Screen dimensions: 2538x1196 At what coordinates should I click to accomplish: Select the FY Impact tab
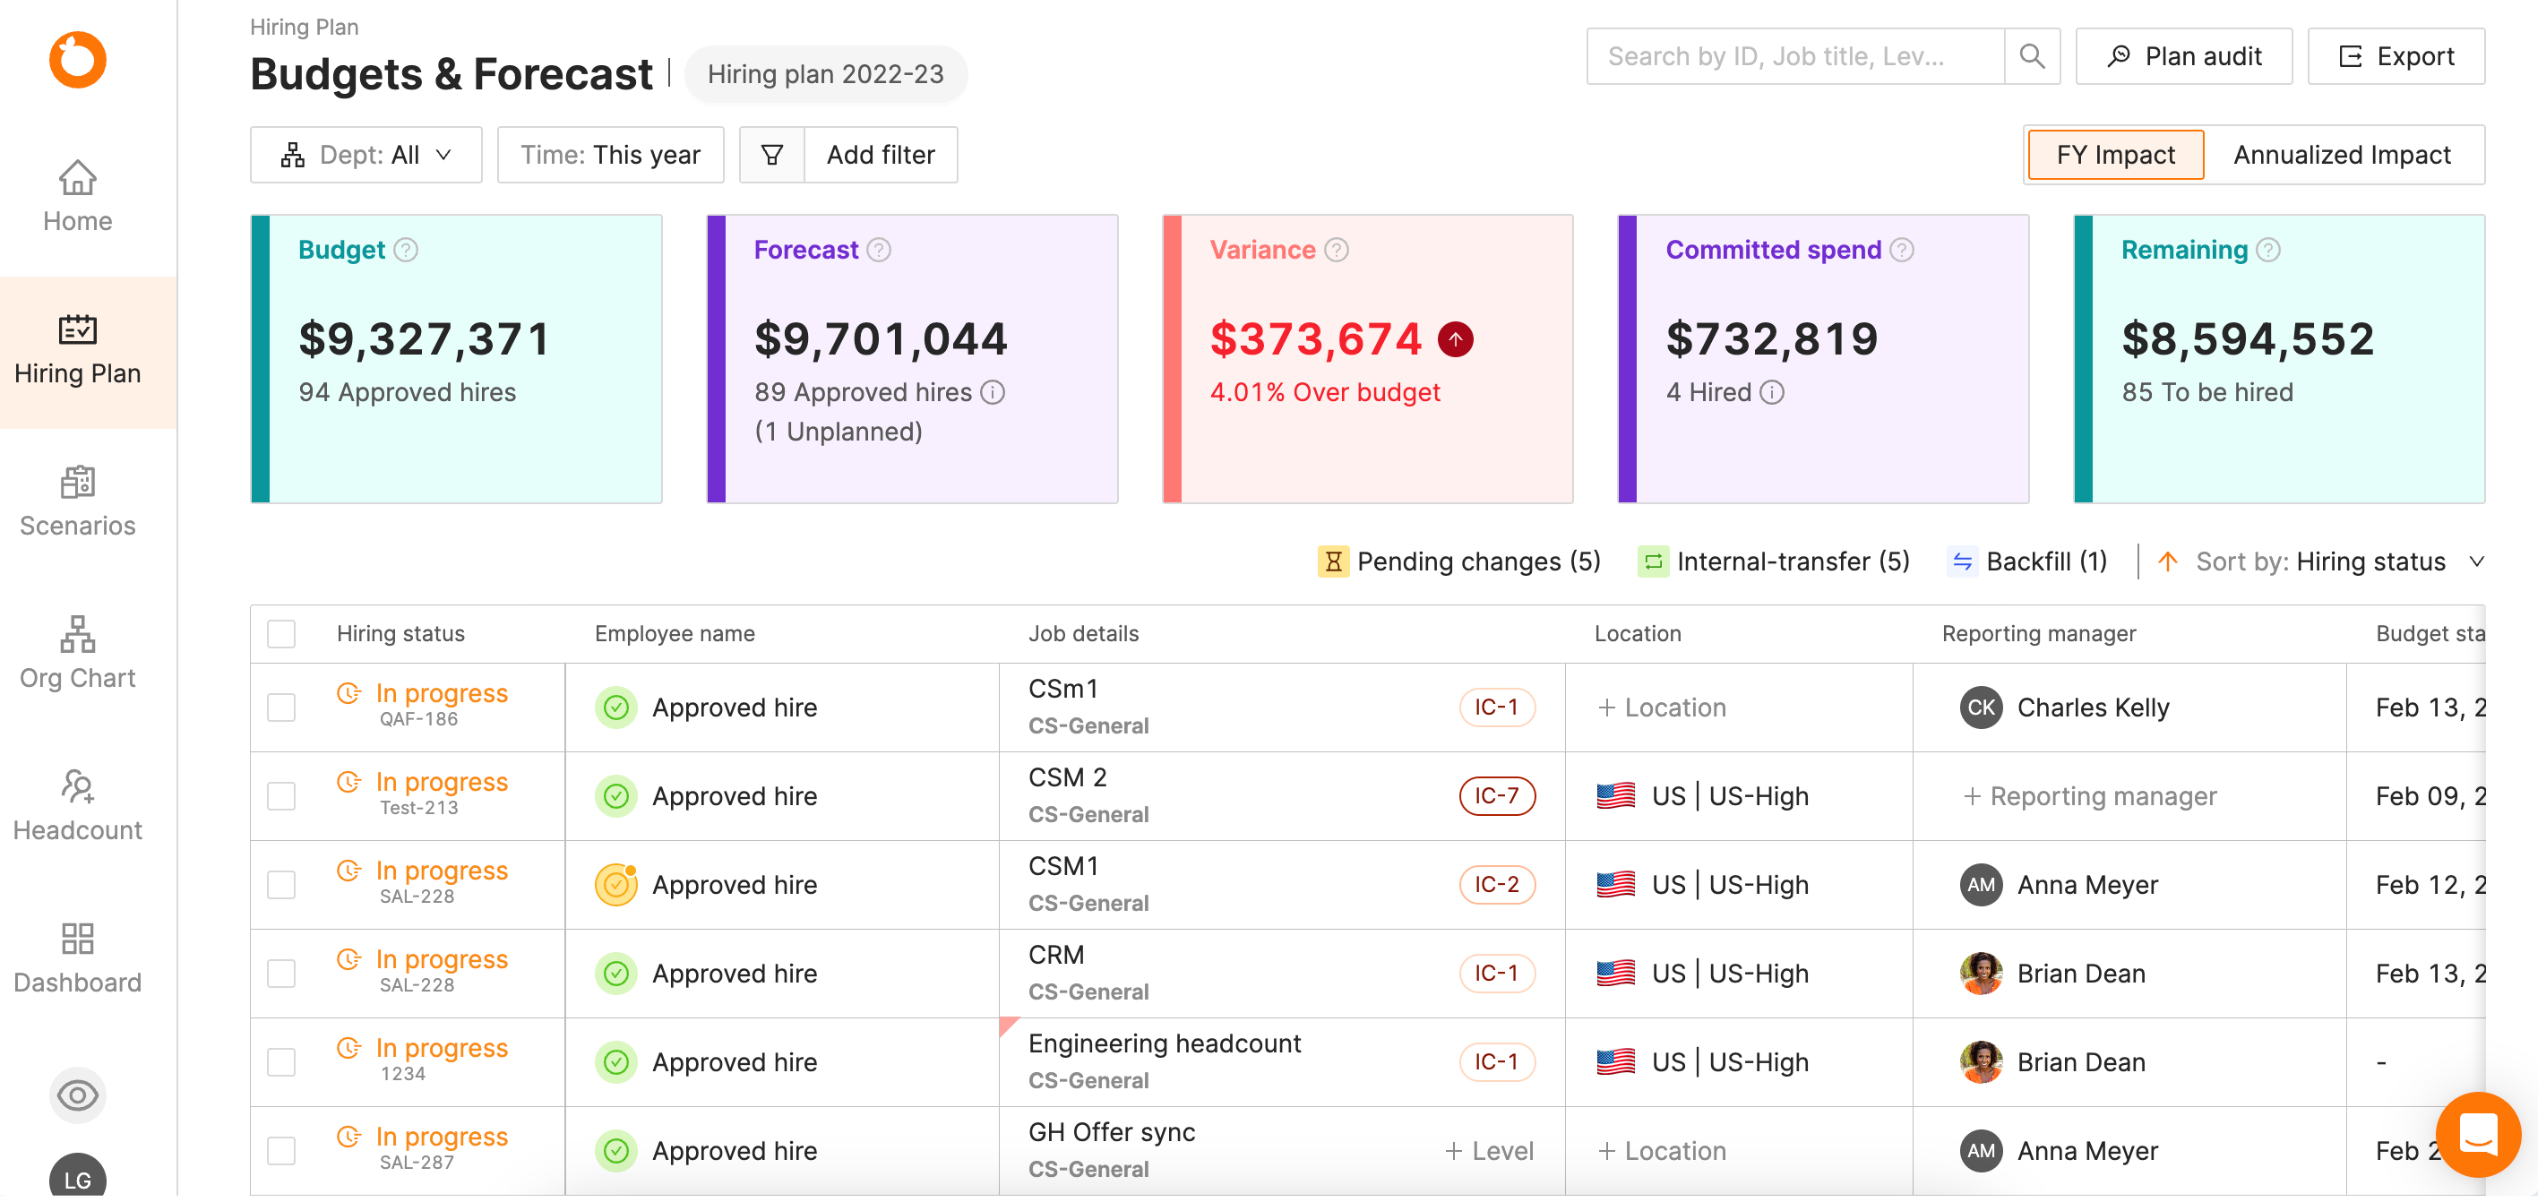click(2115, 155)
